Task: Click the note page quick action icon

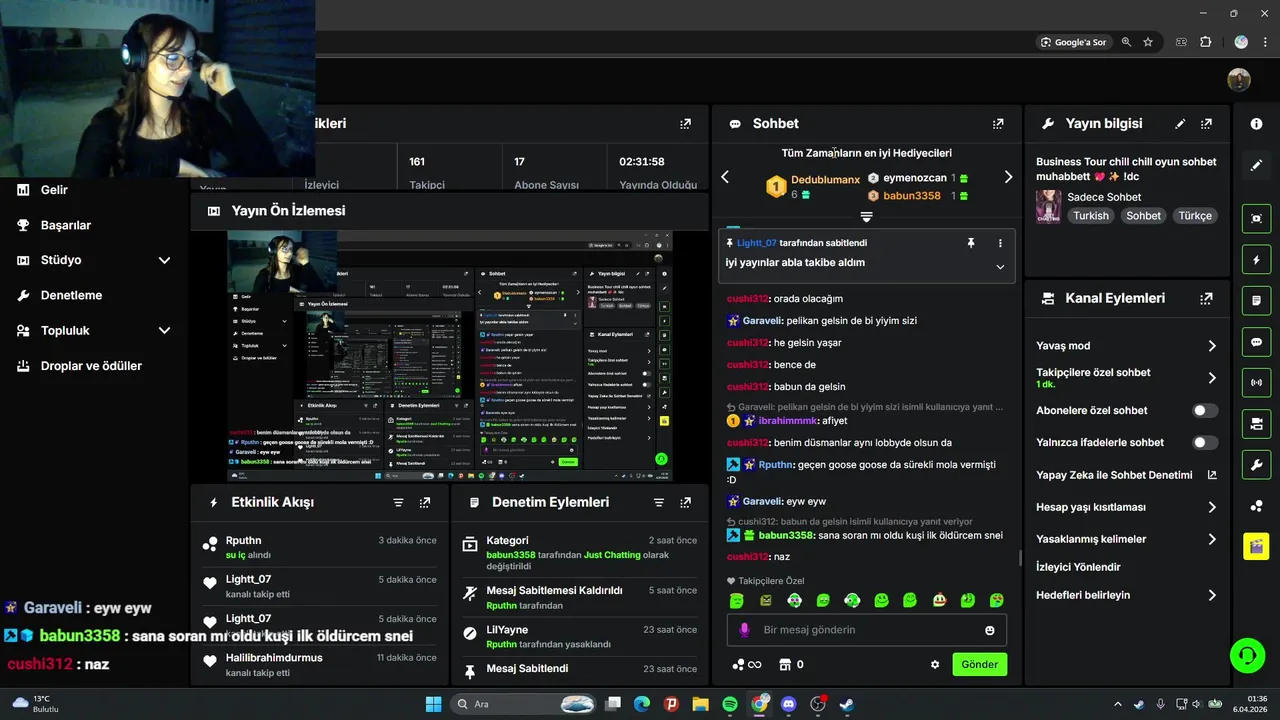Action: pyautogui.click(x=1256, y=300)
